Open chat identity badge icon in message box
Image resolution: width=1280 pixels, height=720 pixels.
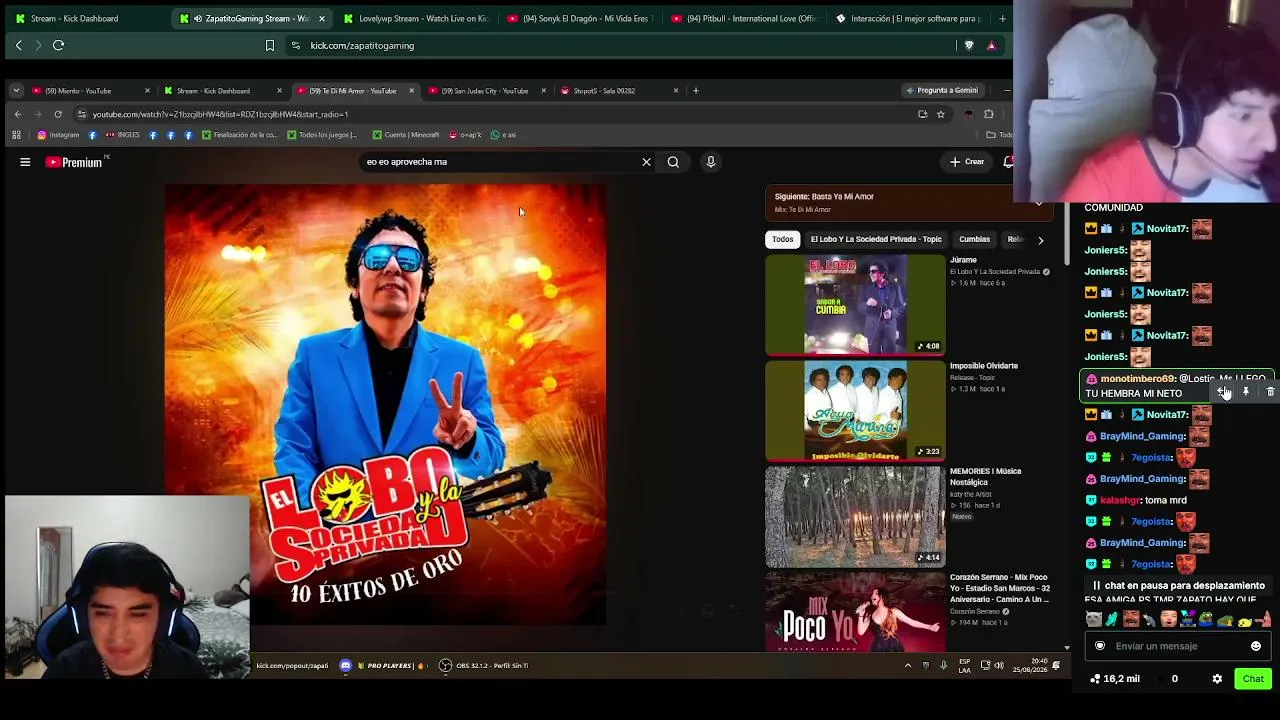tap(1100, 646)
